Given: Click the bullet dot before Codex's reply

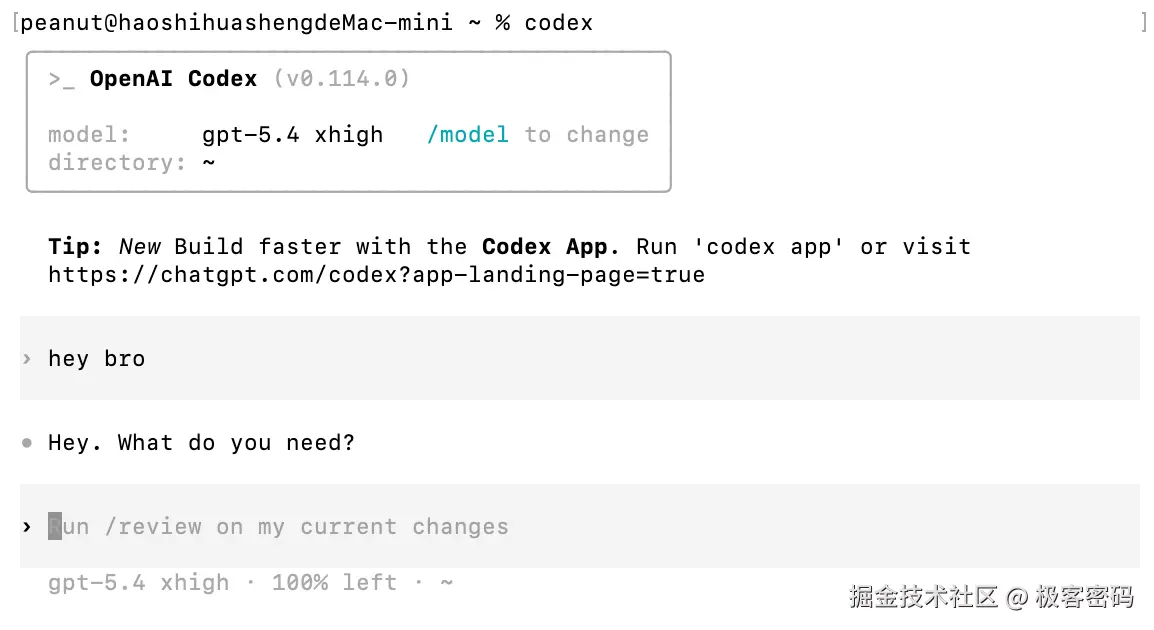Looking at the screenshot, I should click(27, 443).
